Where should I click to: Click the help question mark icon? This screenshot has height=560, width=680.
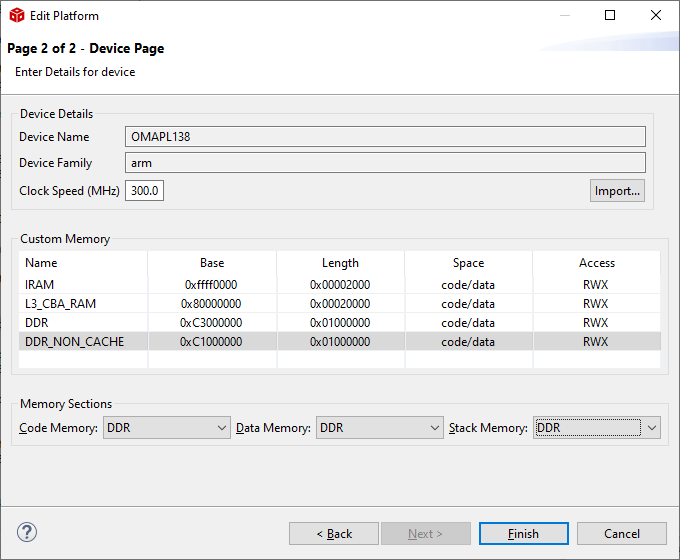click(28, 533)
